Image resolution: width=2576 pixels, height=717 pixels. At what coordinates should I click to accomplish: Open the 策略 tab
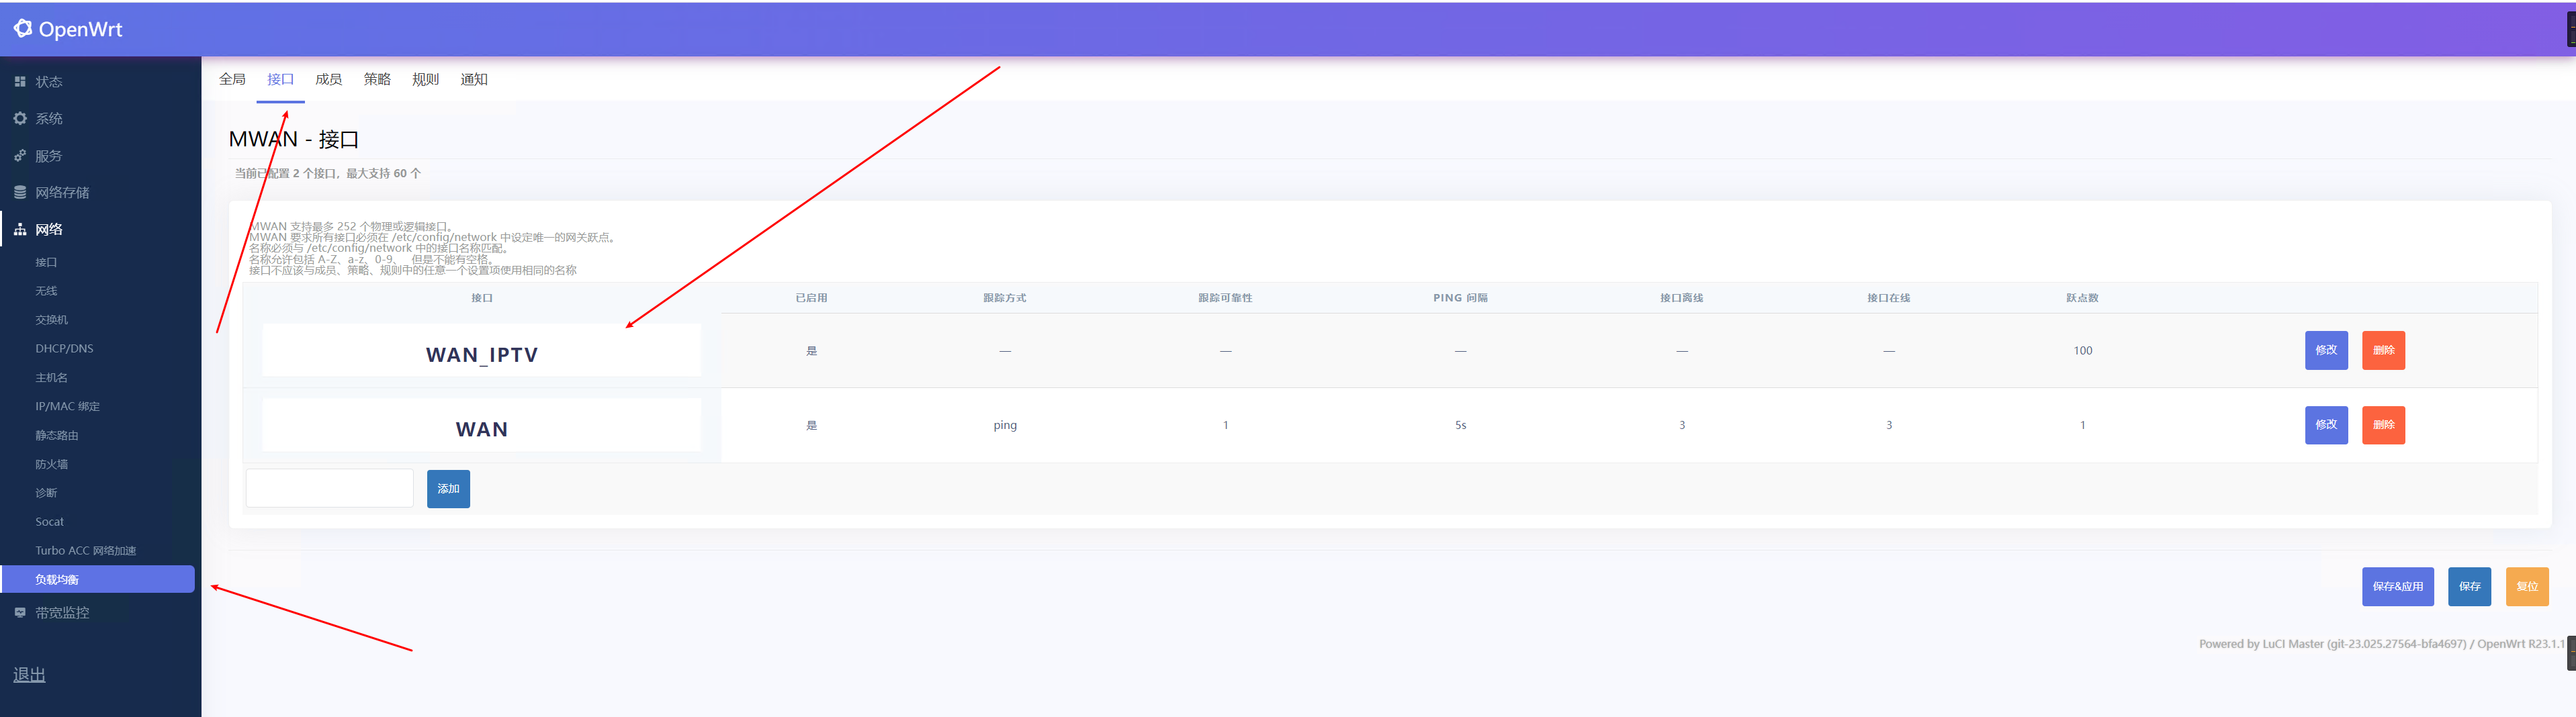click(377, 79)
